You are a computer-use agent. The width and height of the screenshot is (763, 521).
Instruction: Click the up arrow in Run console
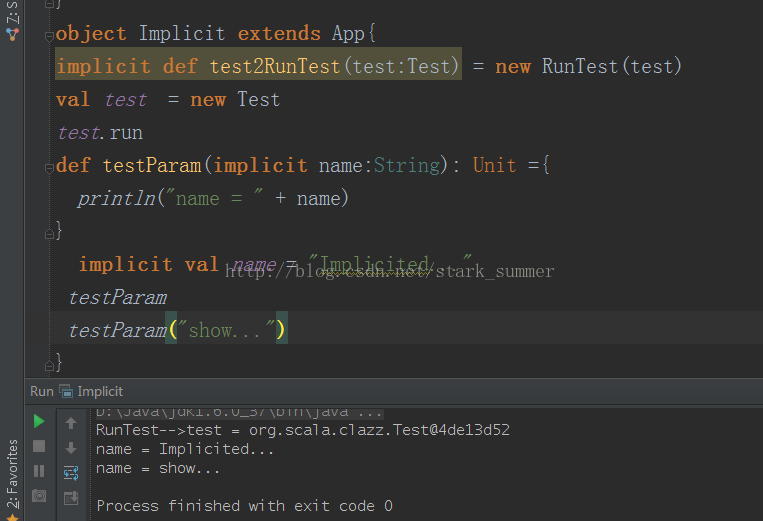pyautogui.click(x=71, y=423)
